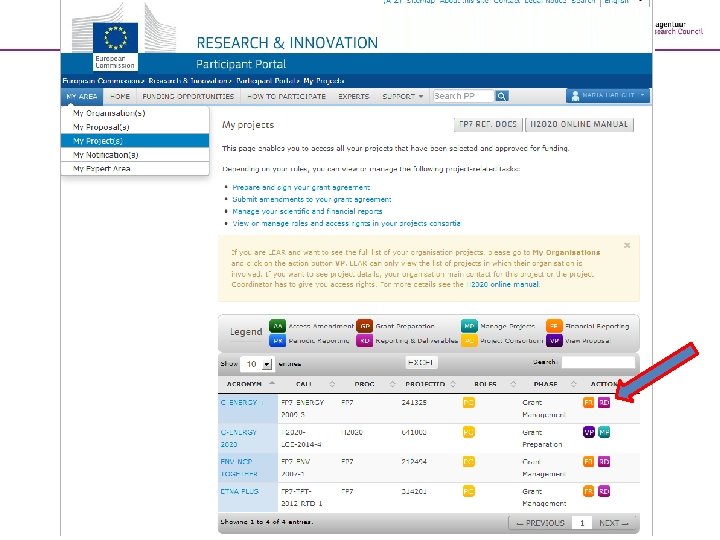The height and width of the screenshot is (540, 720).
Task: Click the PREVIOUS pagination button
Action: point(540,523)
